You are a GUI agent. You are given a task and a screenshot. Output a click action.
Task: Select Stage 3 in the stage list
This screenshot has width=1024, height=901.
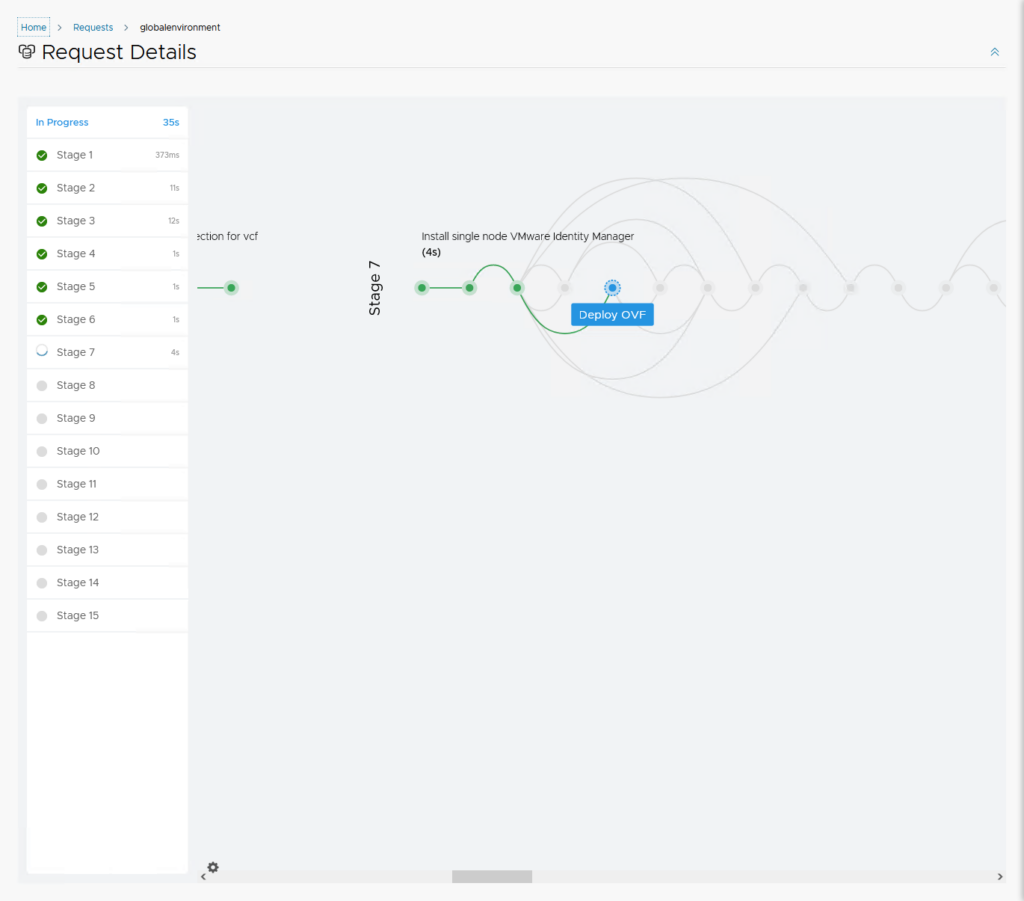point(76,221)
